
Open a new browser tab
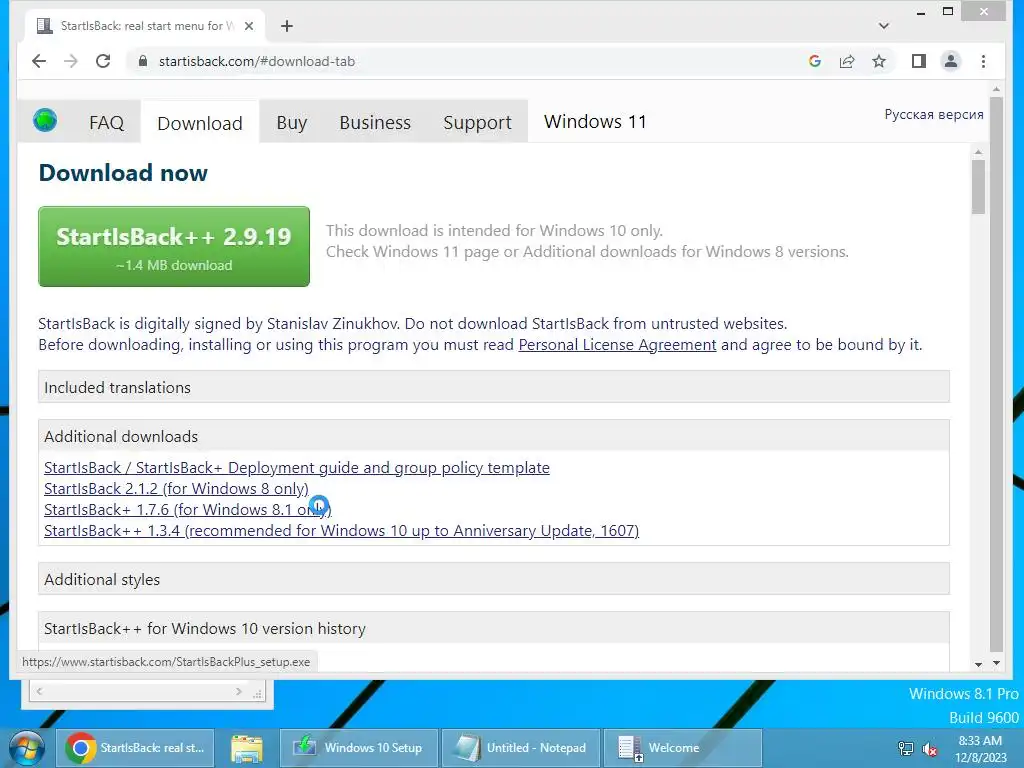pyautogui.click(x=287, y=26)
